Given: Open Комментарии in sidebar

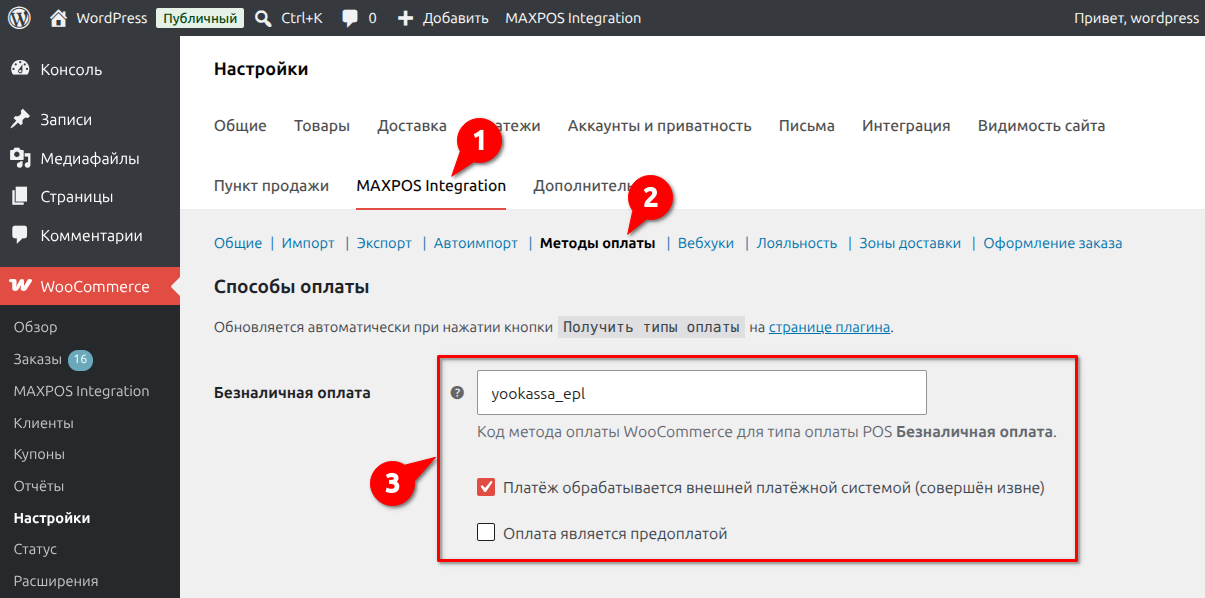Looking at the screenshot, I should tap(91, 236).
